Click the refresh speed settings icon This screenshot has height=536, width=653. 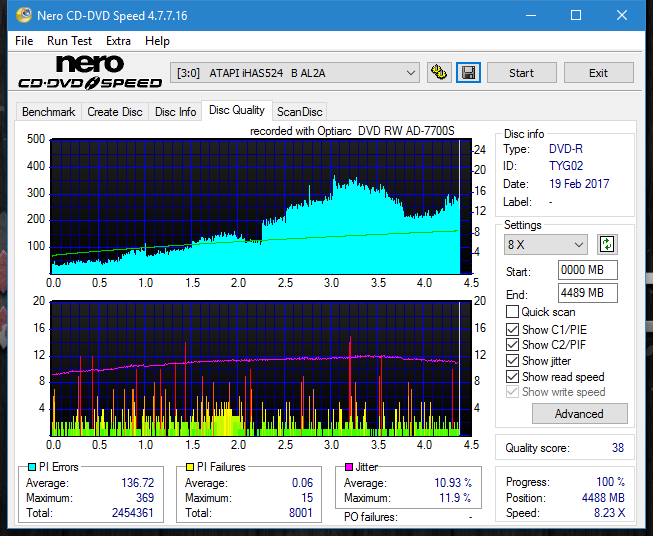(607, 244)
